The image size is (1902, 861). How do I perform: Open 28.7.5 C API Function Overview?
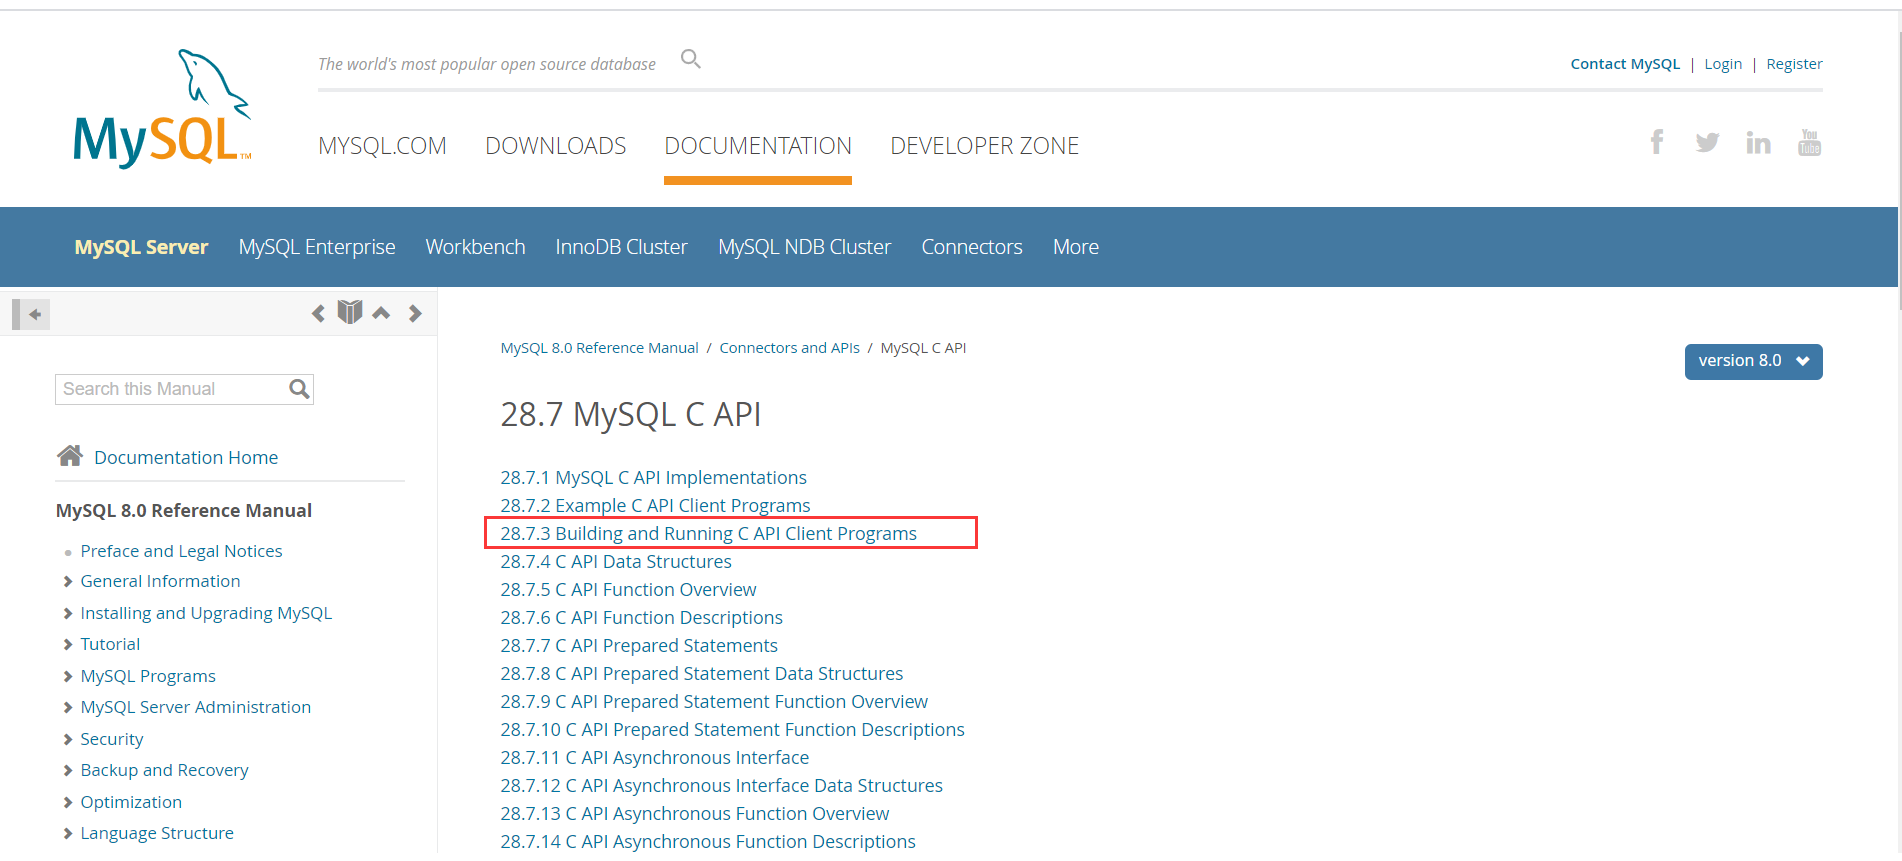click(x=628, y=590)
